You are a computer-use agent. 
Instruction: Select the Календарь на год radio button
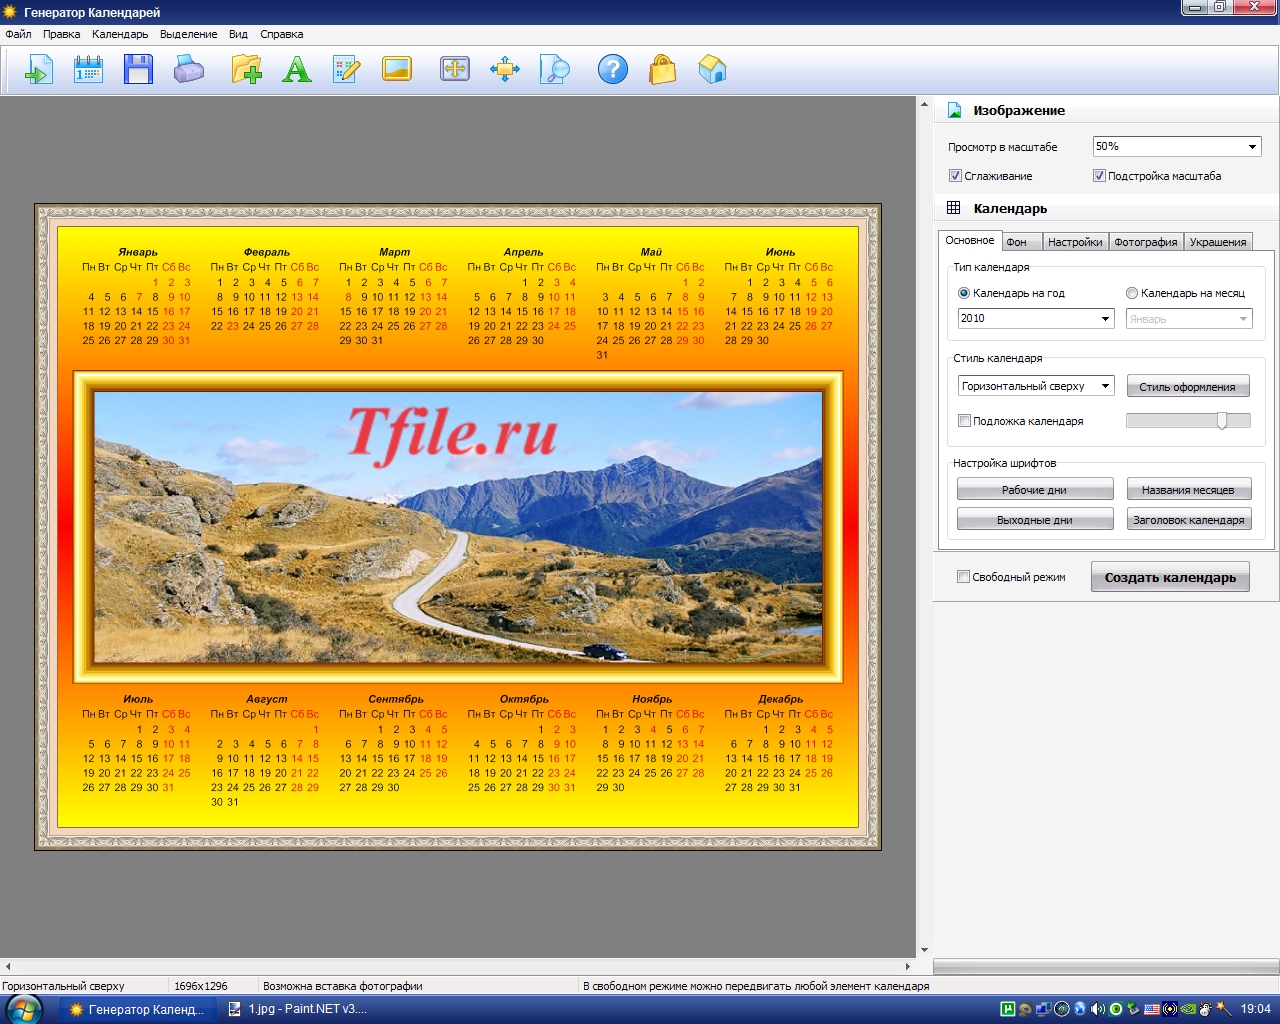pyautogui.click(x=964, y=293)
